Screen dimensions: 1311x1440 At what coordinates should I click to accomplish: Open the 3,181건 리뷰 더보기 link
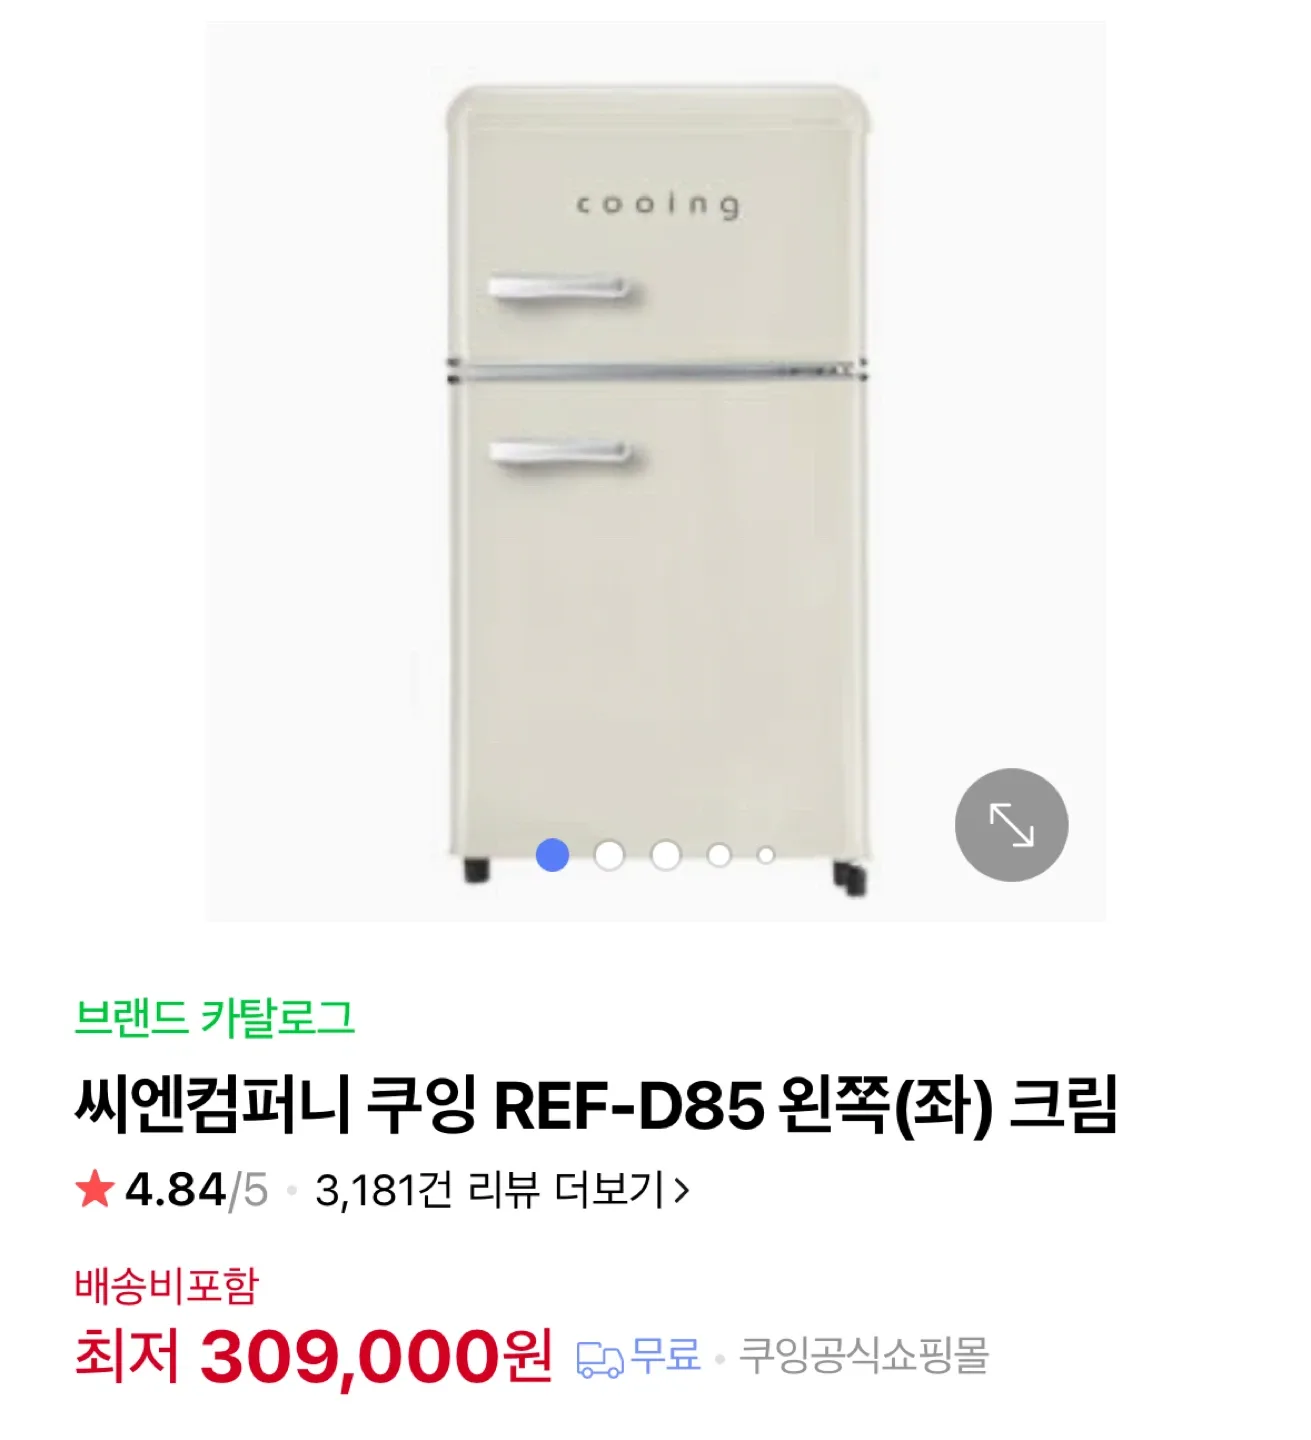[490, 1190]
